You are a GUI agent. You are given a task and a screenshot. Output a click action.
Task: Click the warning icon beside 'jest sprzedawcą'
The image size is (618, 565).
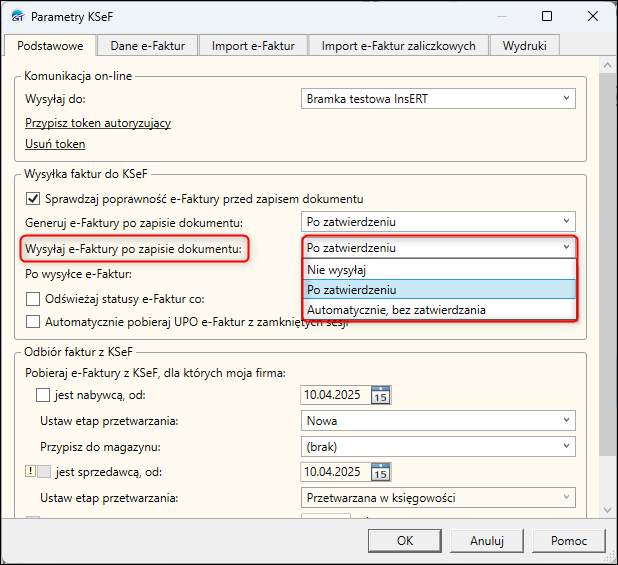click(x=28, y=472)
